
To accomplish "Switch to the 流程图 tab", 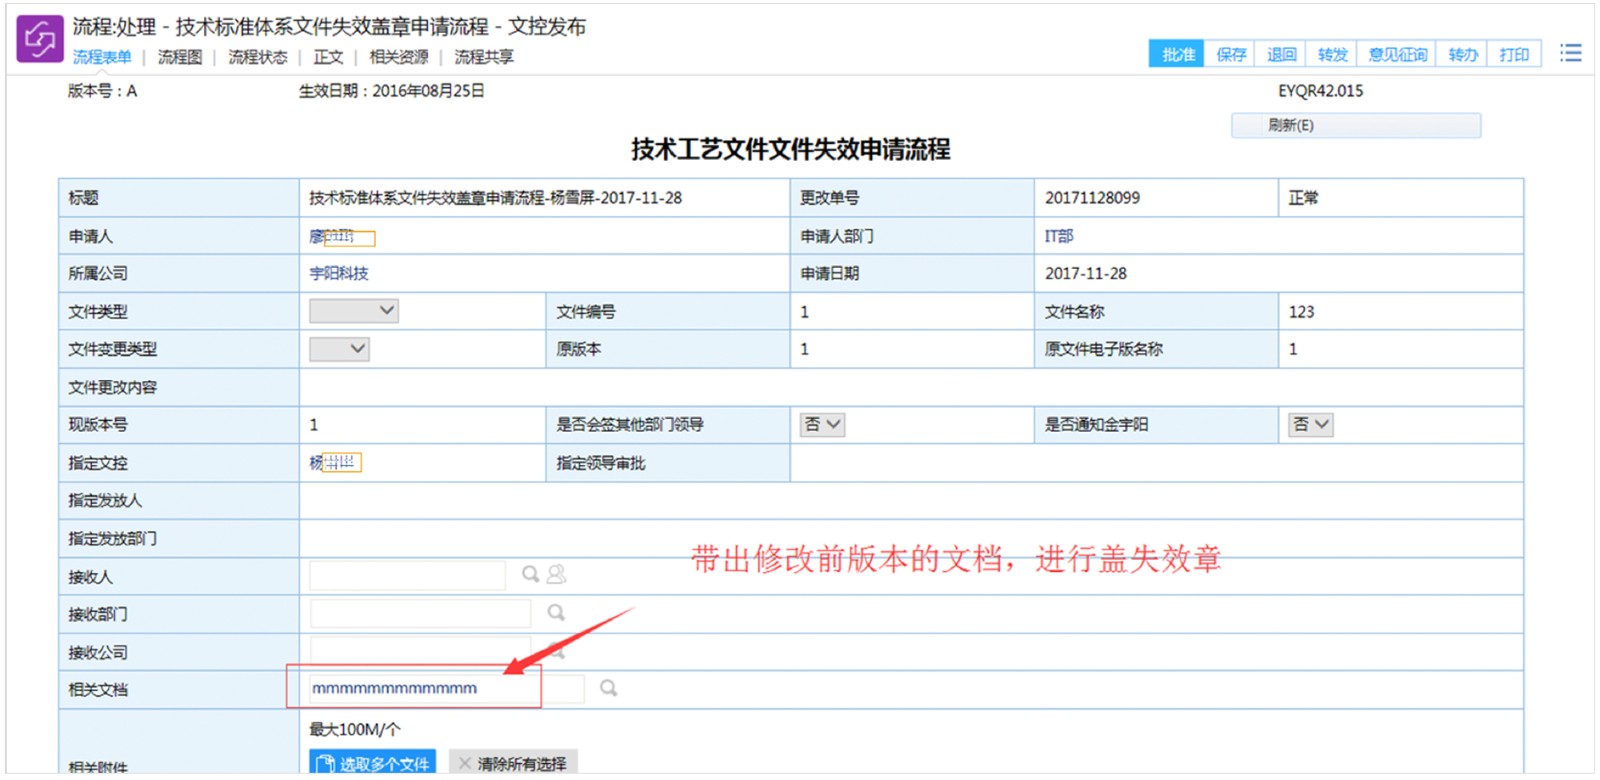I will 180,57.
